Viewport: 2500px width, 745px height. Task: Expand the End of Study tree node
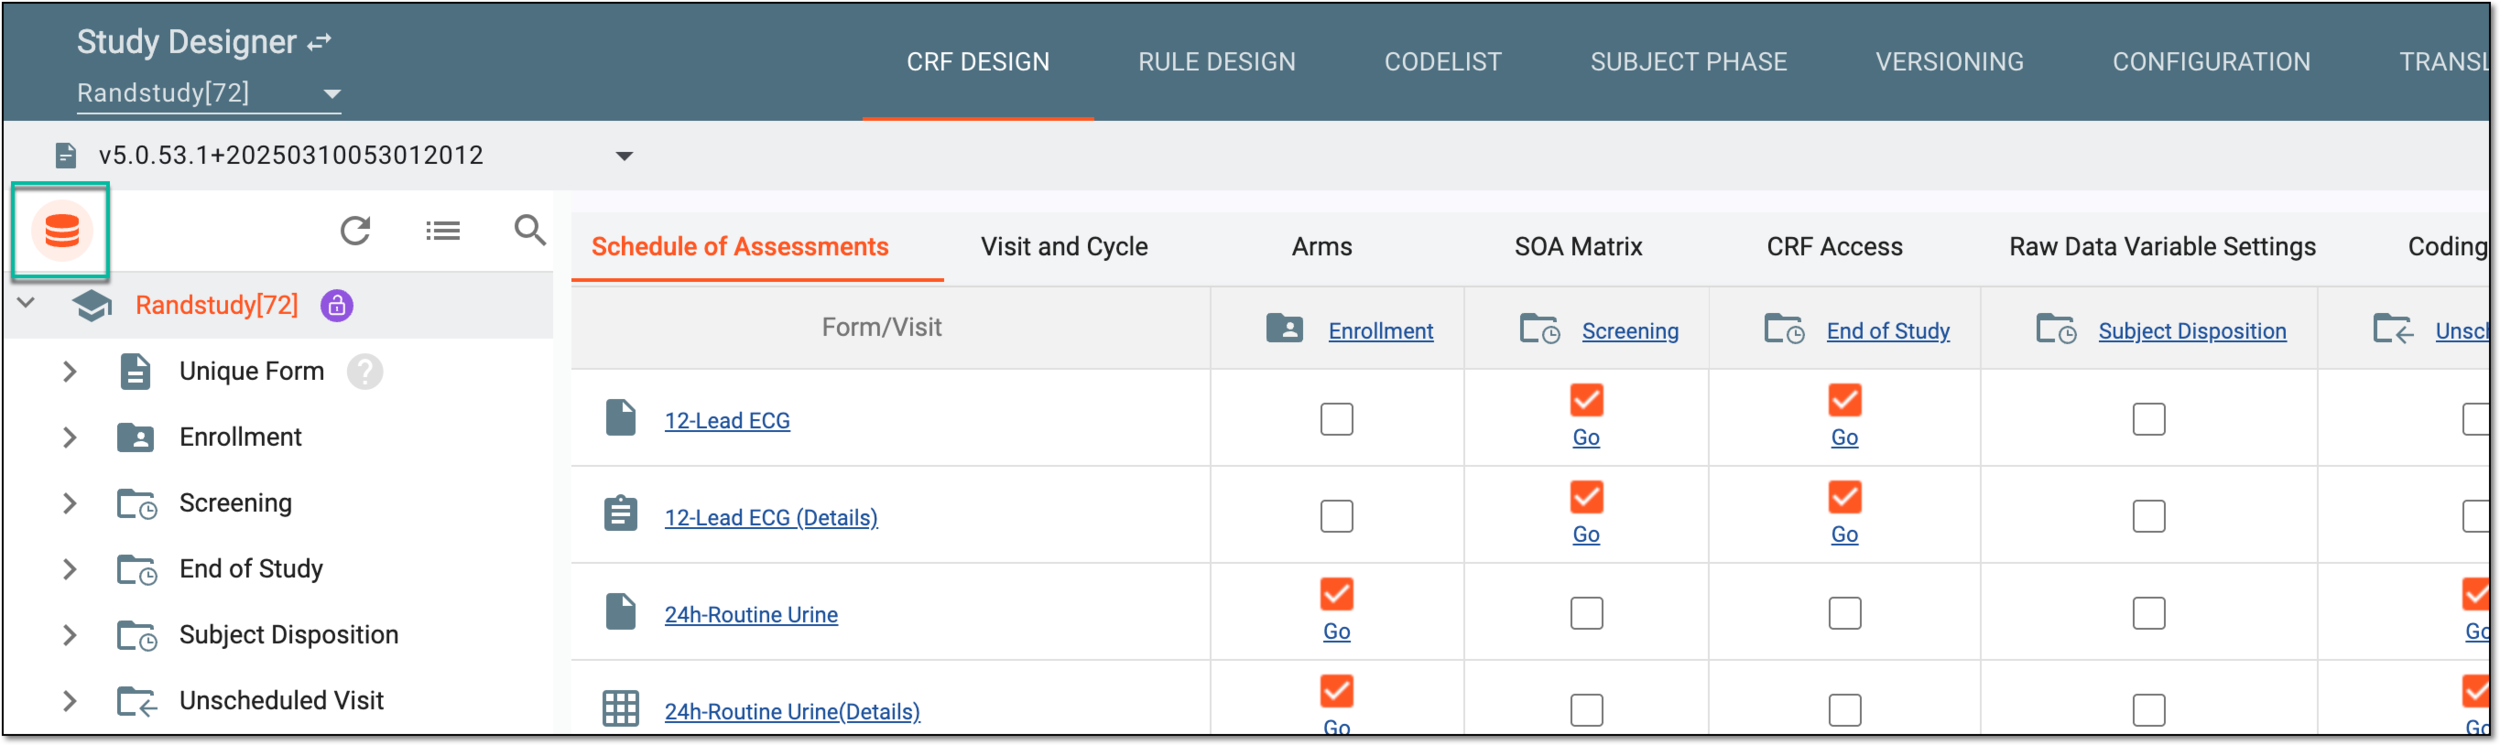point(69,570)
